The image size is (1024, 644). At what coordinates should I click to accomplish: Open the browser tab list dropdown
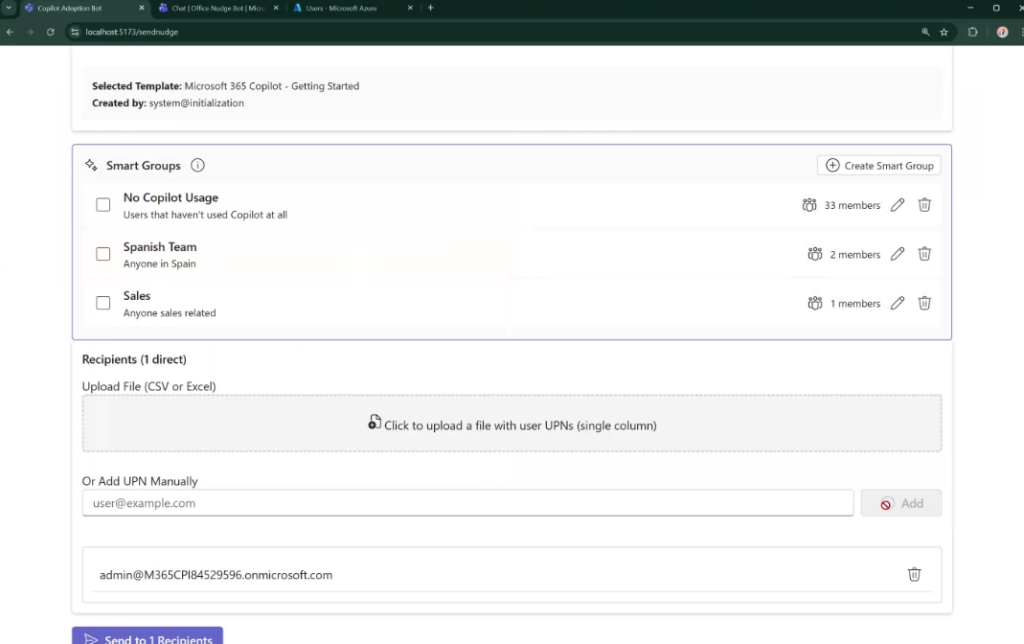[9, 8]
